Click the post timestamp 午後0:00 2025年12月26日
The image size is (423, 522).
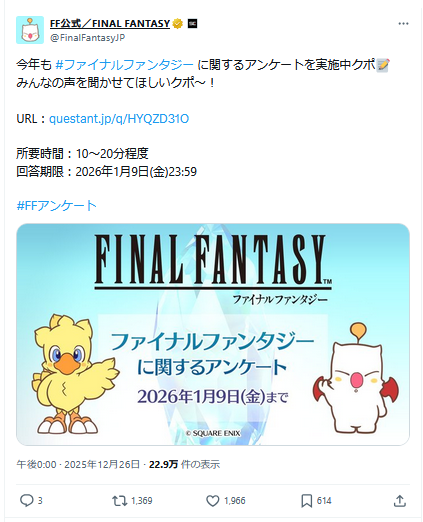(x=78, y=464)
